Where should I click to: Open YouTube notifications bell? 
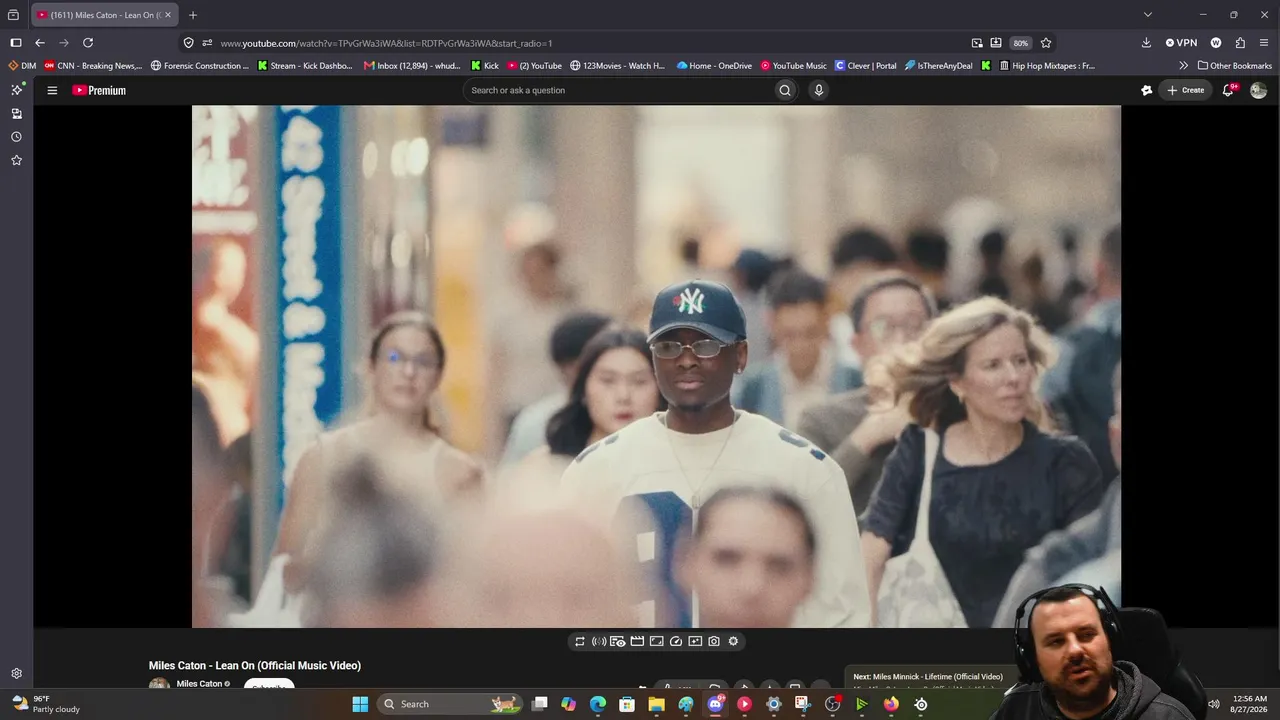click(1228, 90)
